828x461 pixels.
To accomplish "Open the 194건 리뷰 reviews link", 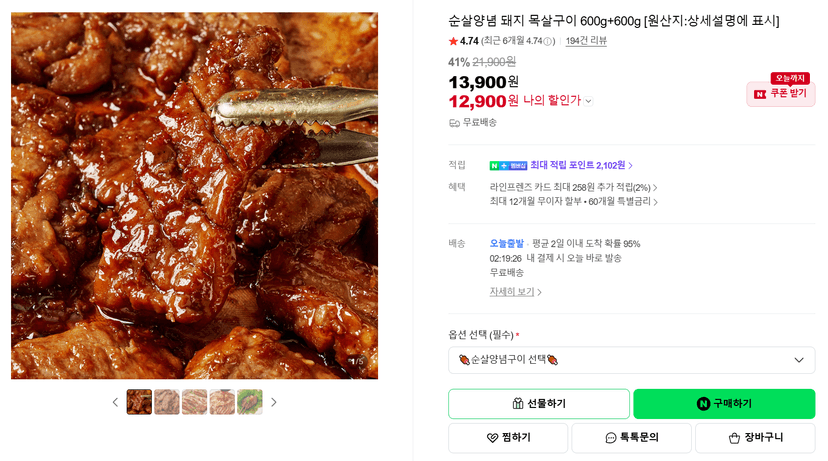I will pyautogui.click(x=586, y=41).
